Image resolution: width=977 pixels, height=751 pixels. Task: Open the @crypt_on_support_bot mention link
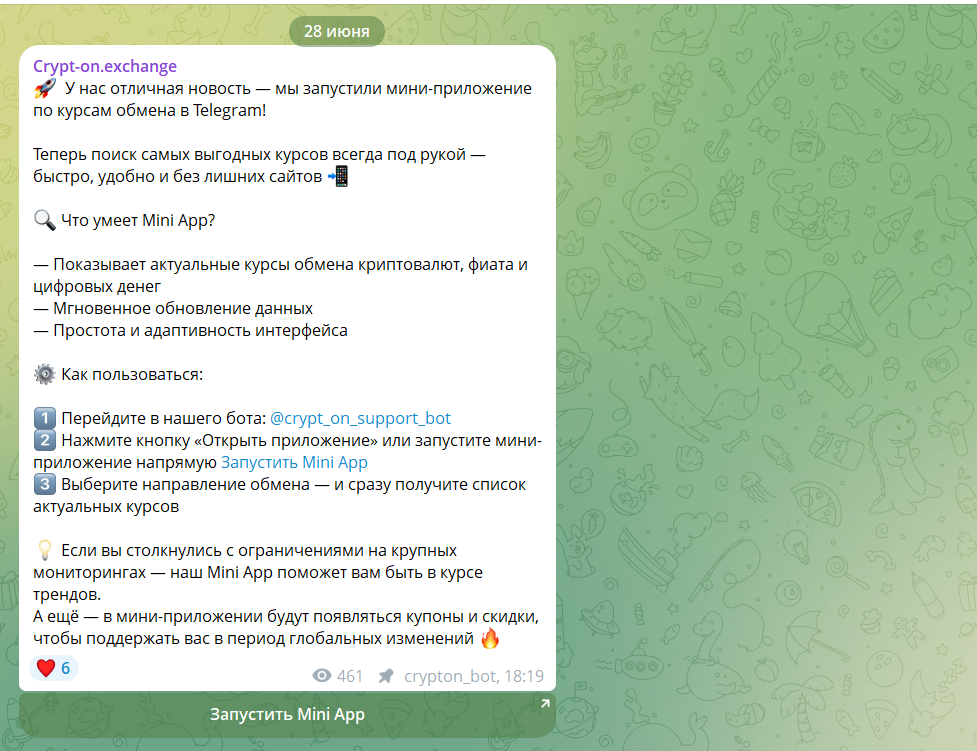click(x=360, y=418)
